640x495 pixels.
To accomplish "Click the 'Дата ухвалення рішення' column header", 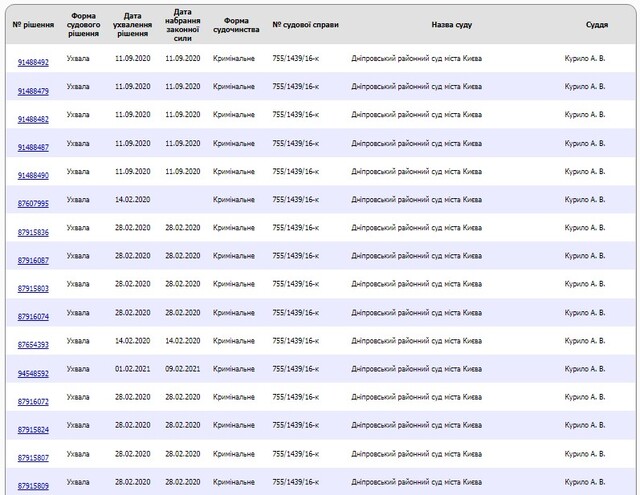I will (x=132, y=24).
